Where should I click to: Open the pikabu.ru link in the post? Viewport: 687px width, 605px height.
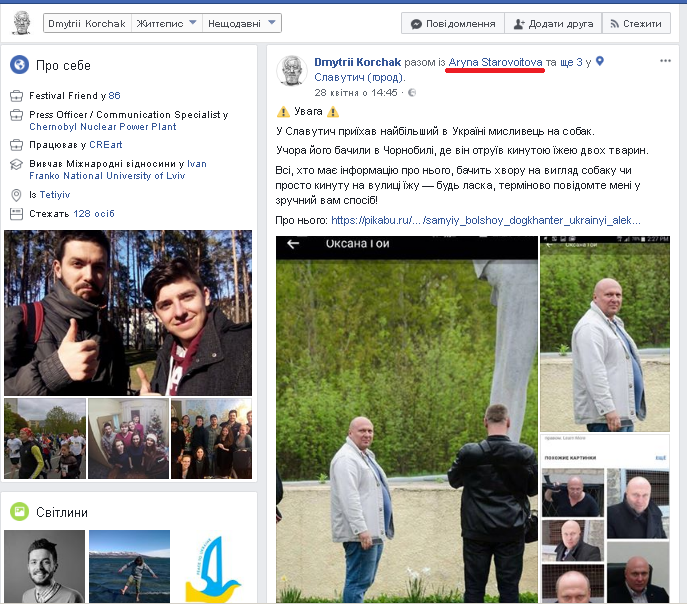[x=485, y=220]
